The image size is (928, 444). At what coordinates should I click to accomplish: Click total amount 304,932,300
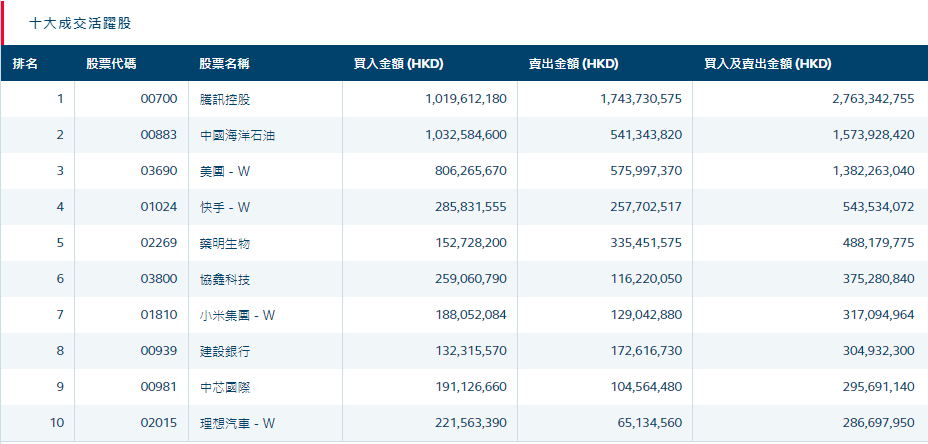tap(878, 351)
